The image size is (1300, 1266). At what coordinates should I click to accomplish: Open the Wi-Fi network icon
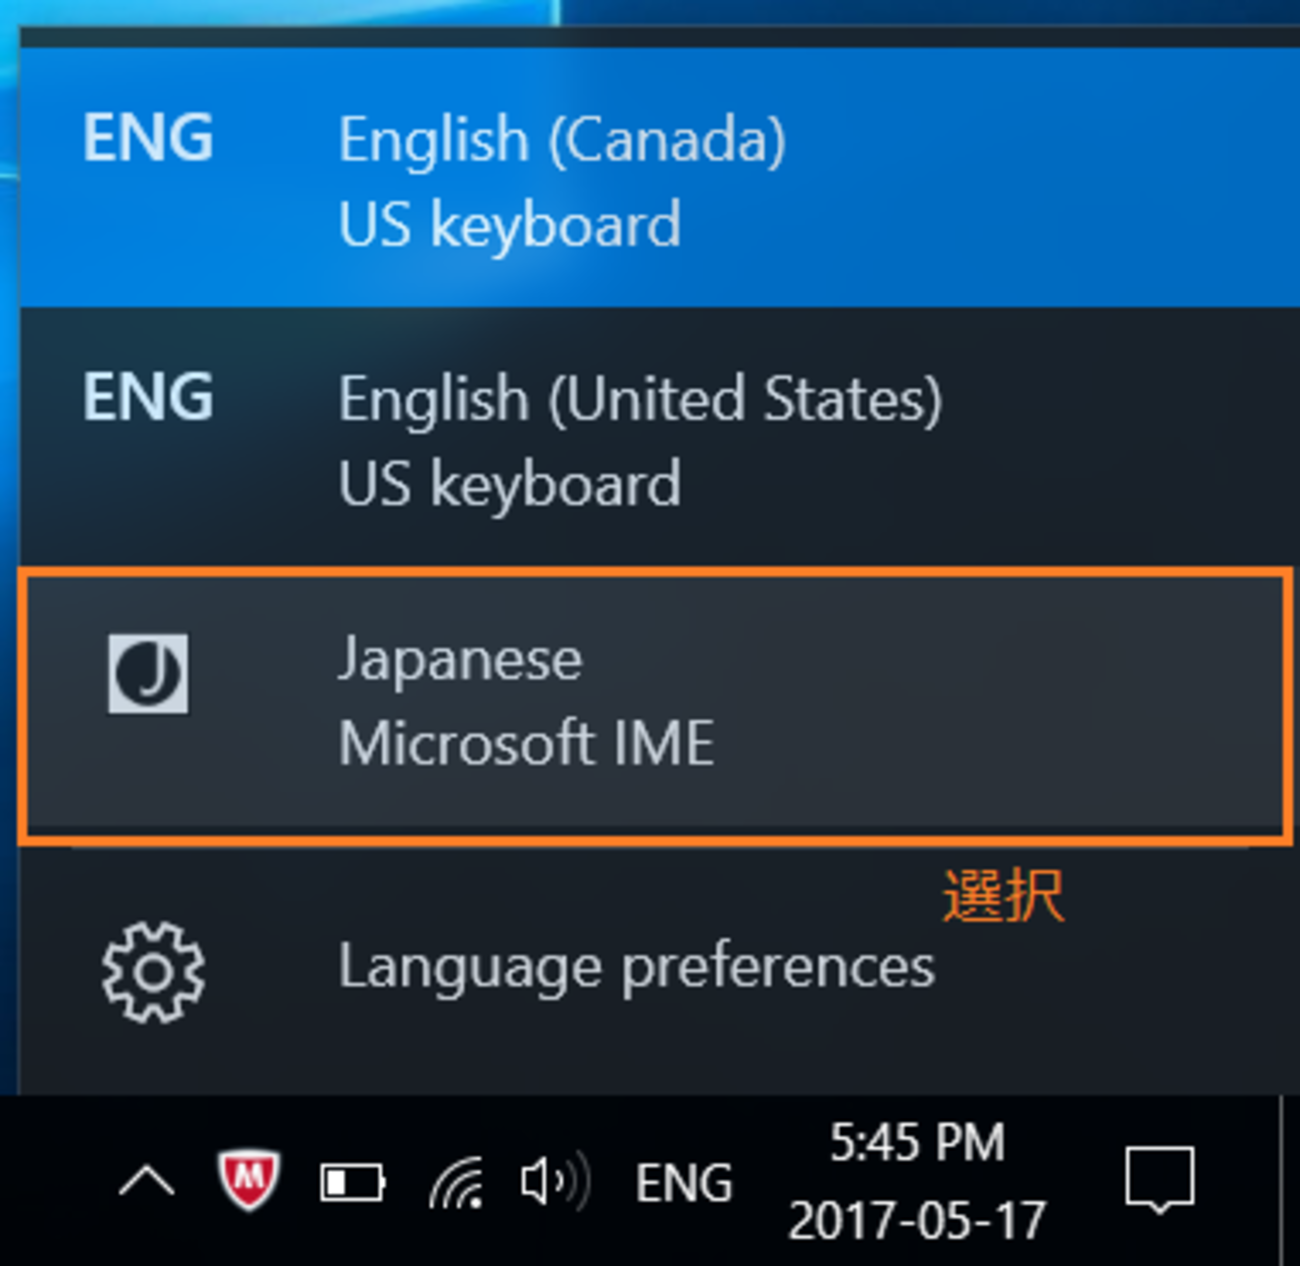pyautogui.click(x=457, y=1183)
